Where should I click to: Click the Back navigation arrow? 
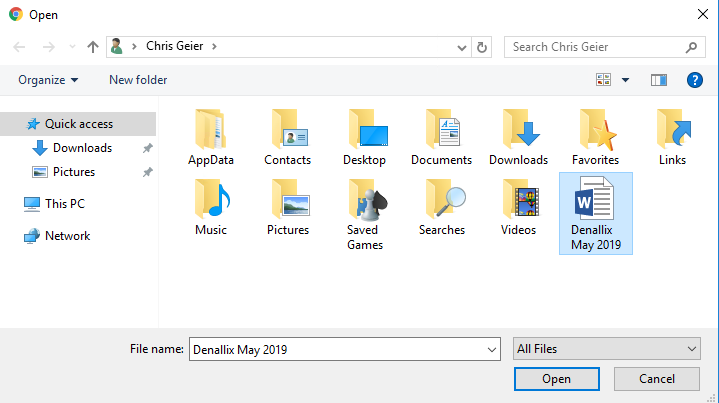tap(19, 47)
